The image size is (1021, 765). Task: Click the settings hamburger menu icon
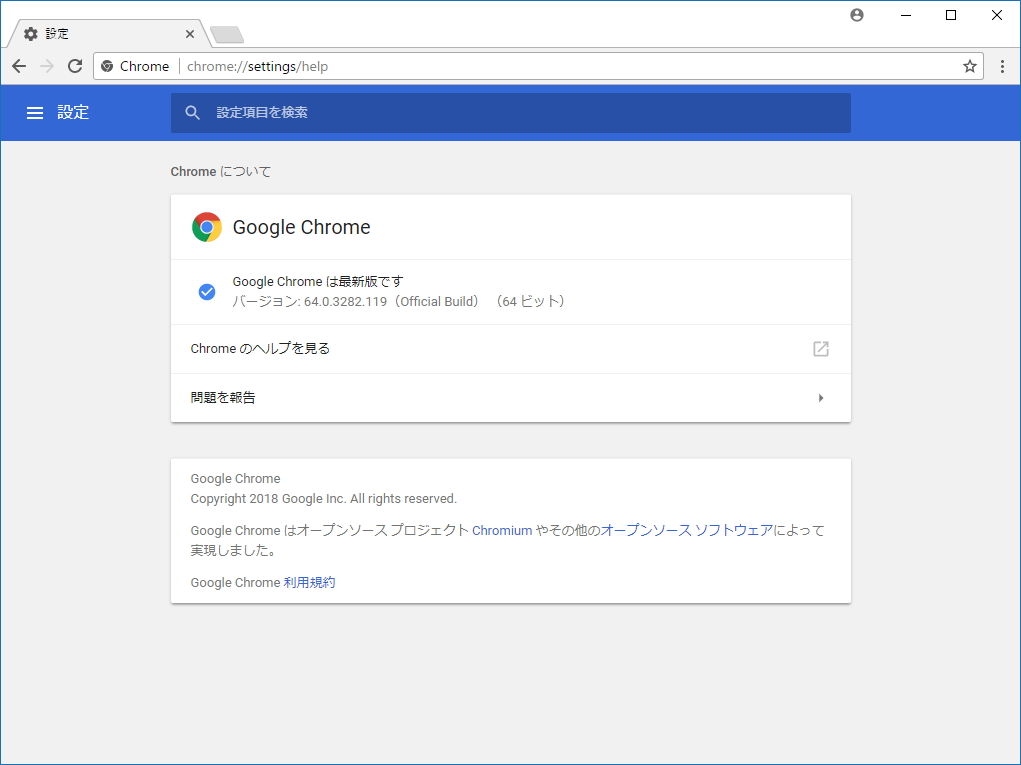[x=35, y=112]
